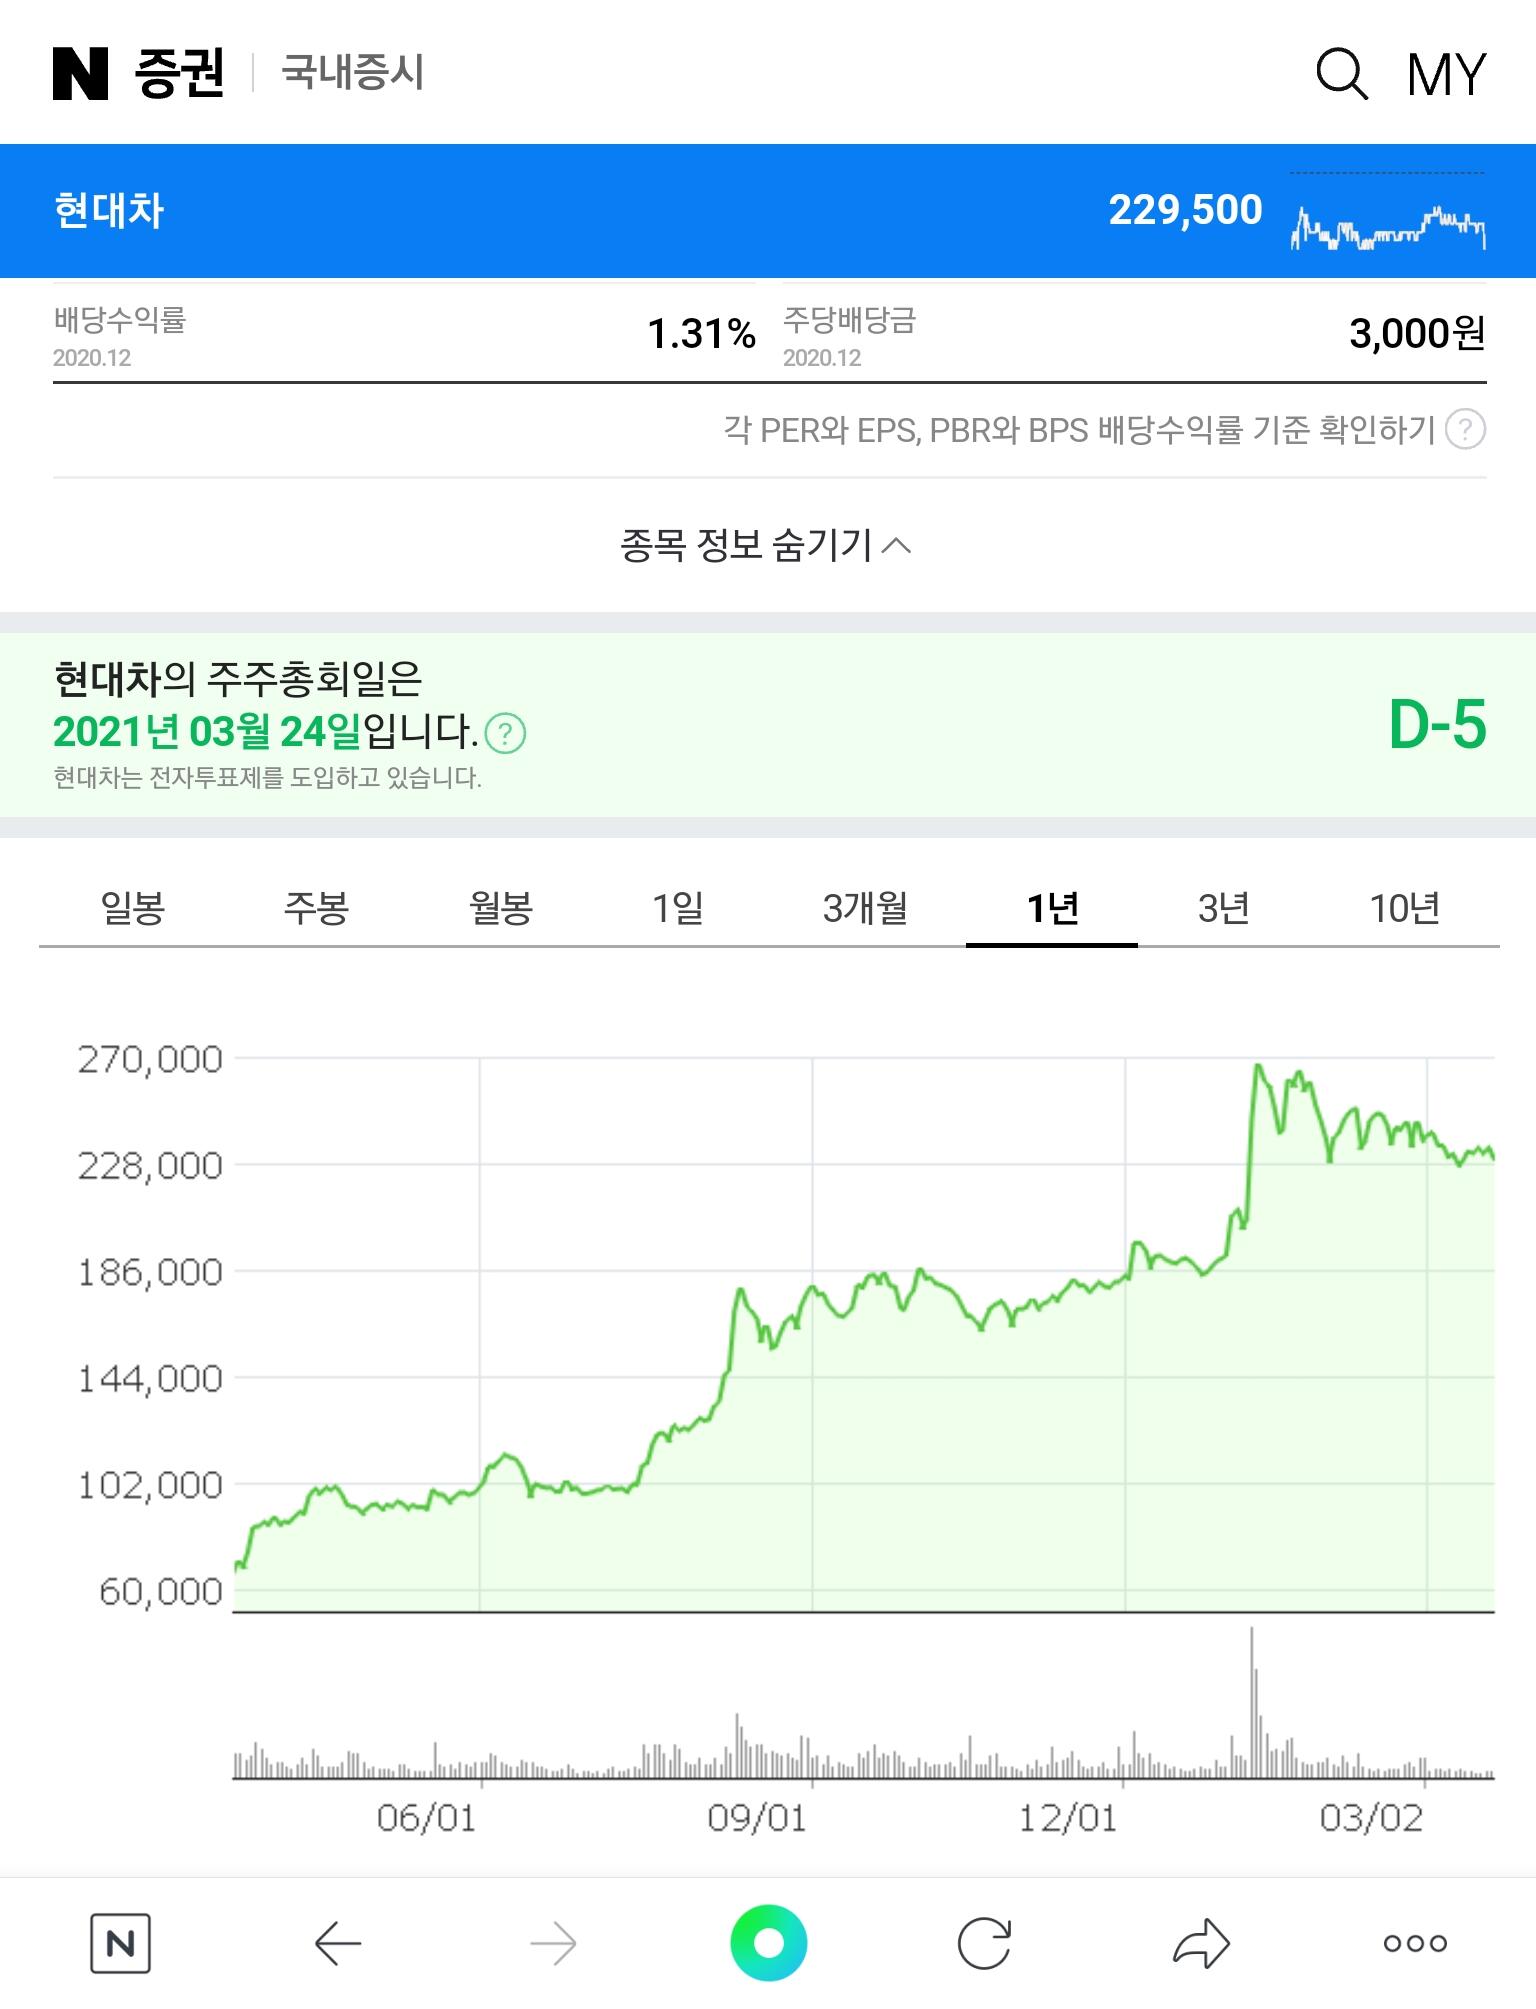Go back with the left arrow
Screen dimensions: 1536x2009
[x=337, y=1943]
